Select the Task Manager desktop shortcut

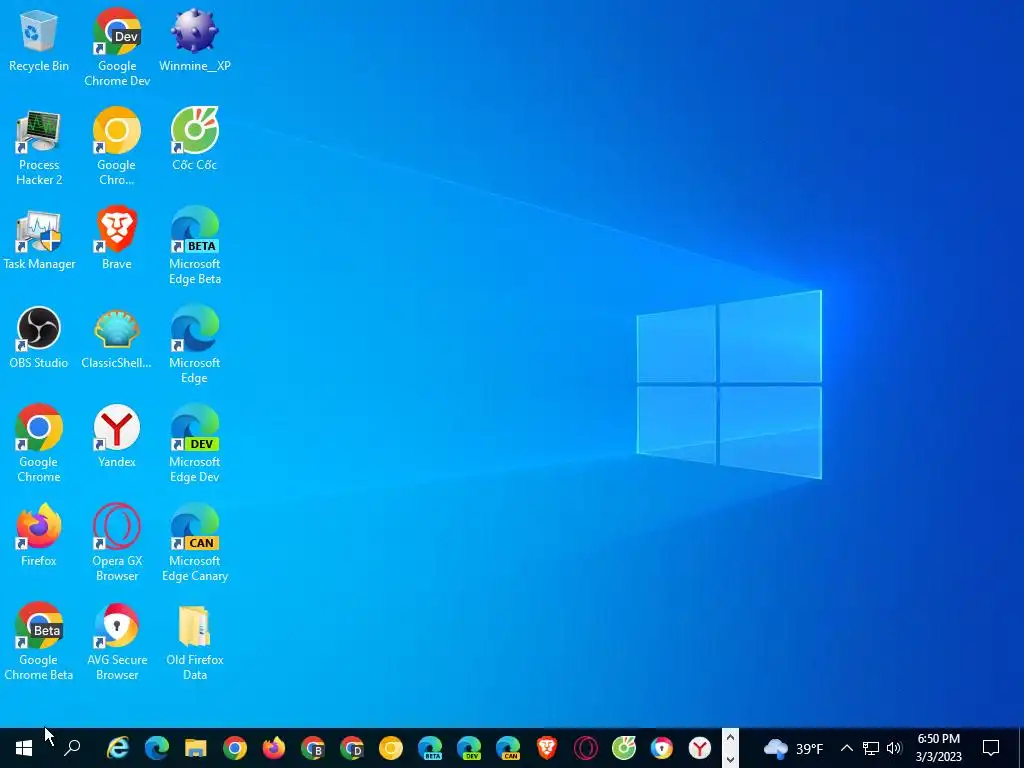click(x=39, y=239)
